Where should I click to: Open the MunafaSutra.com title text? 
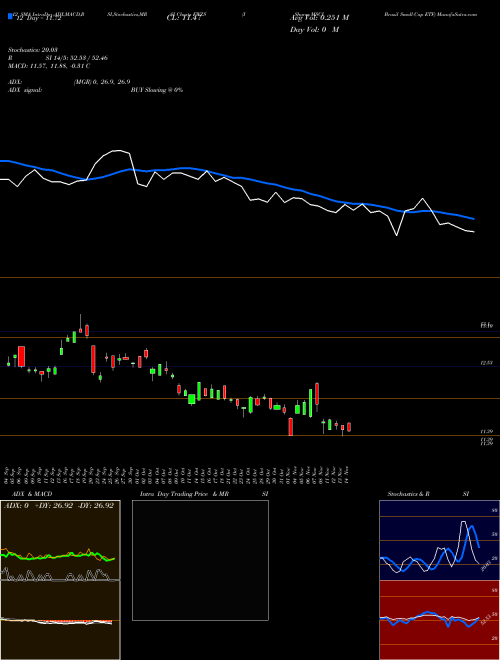tap(431, 14)
